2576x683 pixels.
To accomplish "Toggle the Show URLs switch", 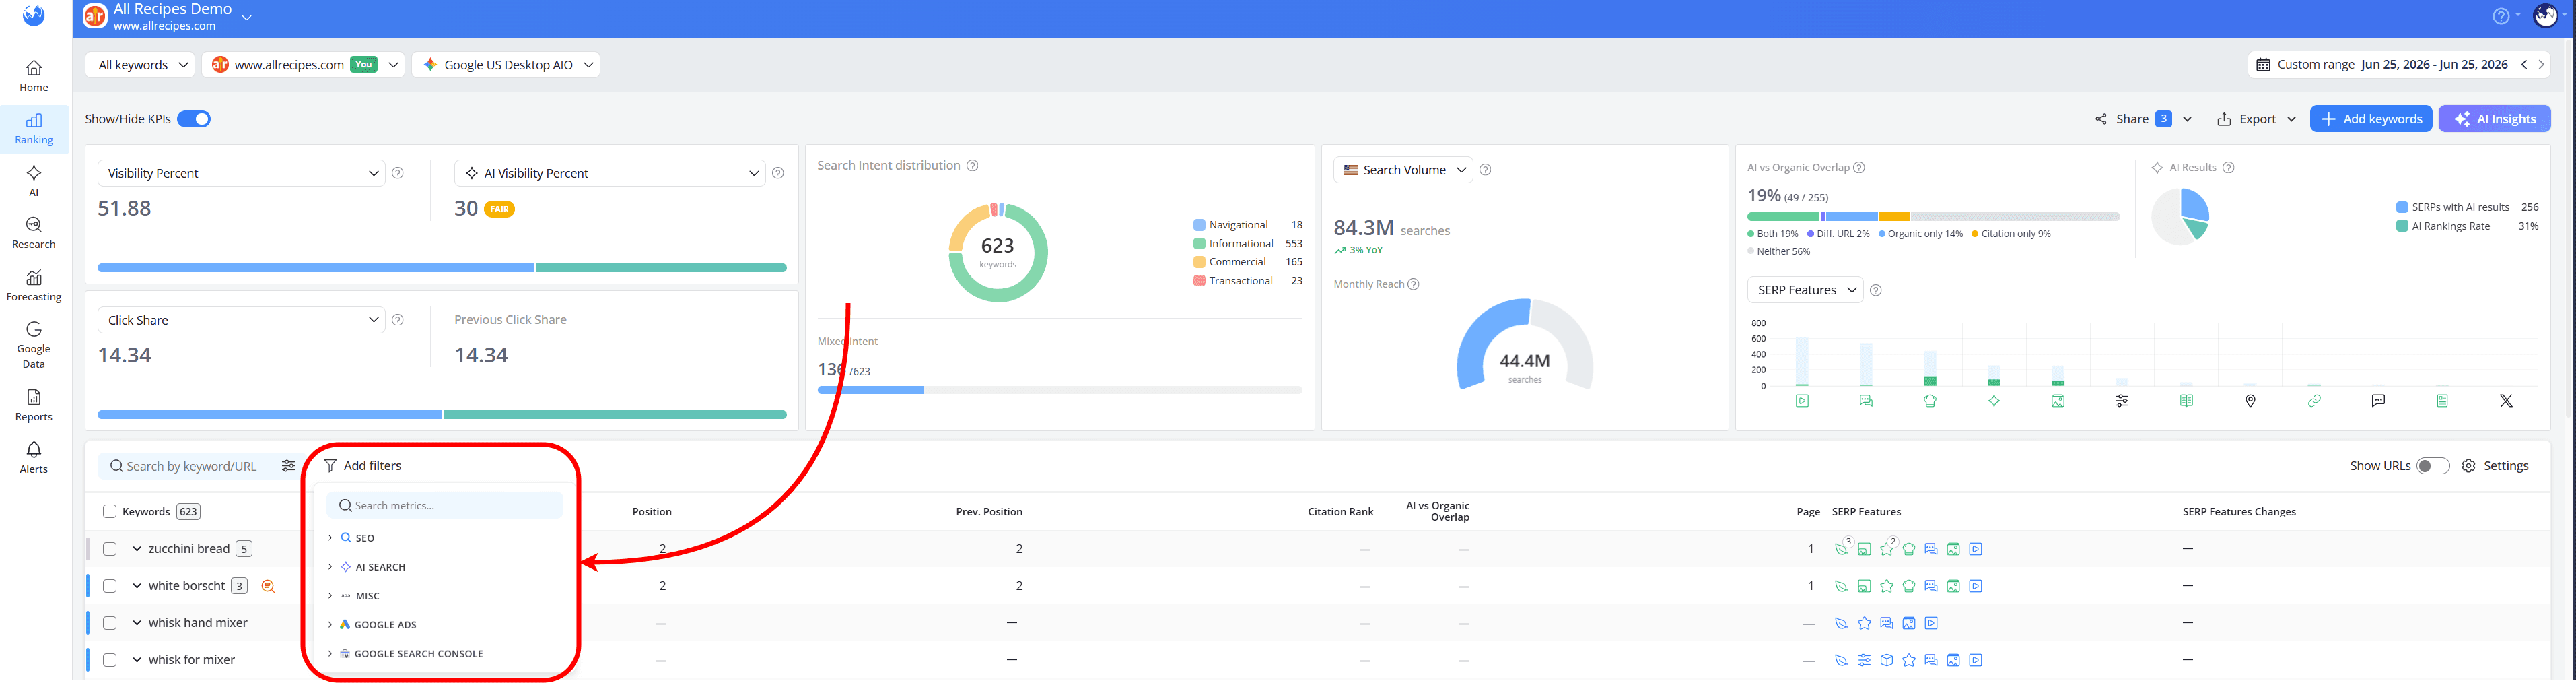I will pyautogui.click(x=2433, y=466).
